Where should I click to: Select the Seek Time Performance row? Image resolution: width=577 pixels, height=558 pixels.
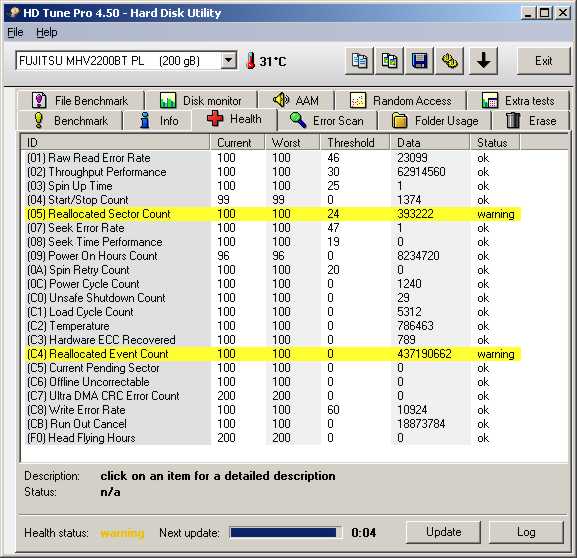click(x=273, y=242)
